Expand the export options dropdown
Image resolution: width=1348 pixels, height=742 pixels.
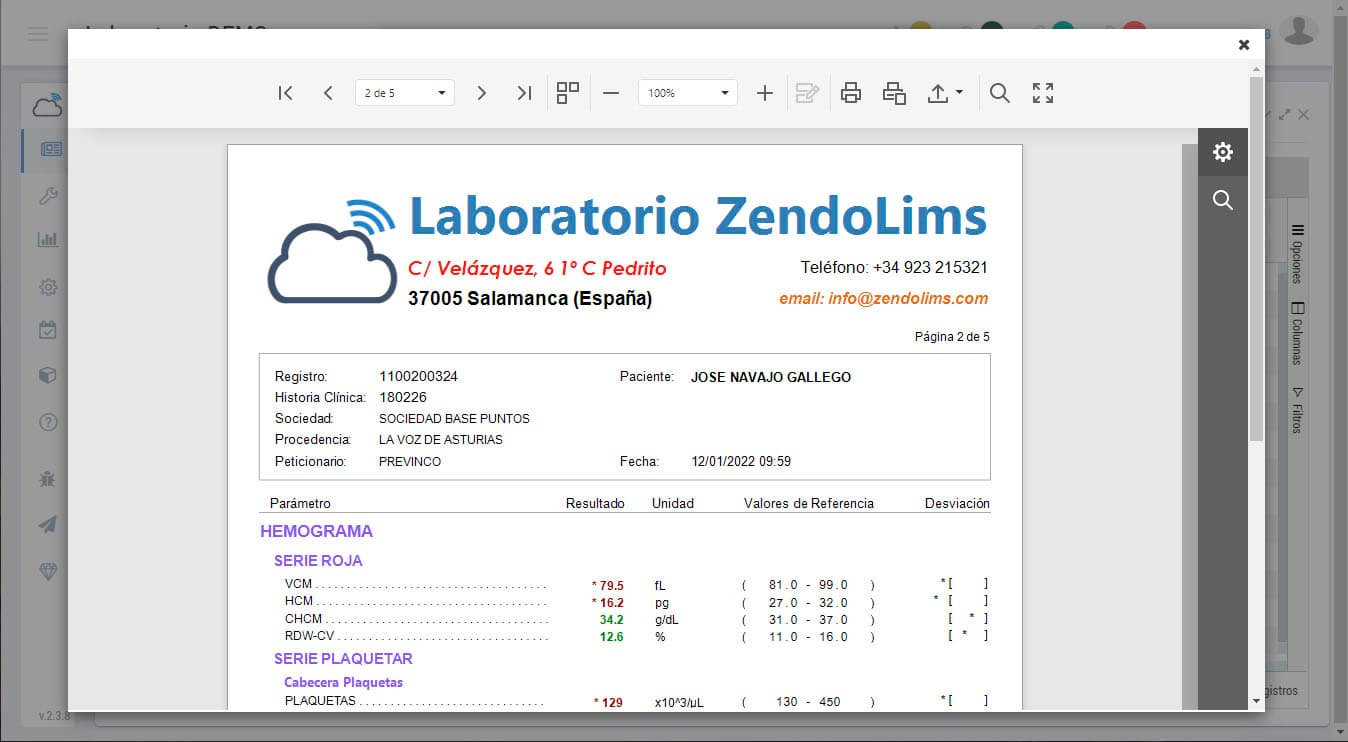tap(945, 93)
